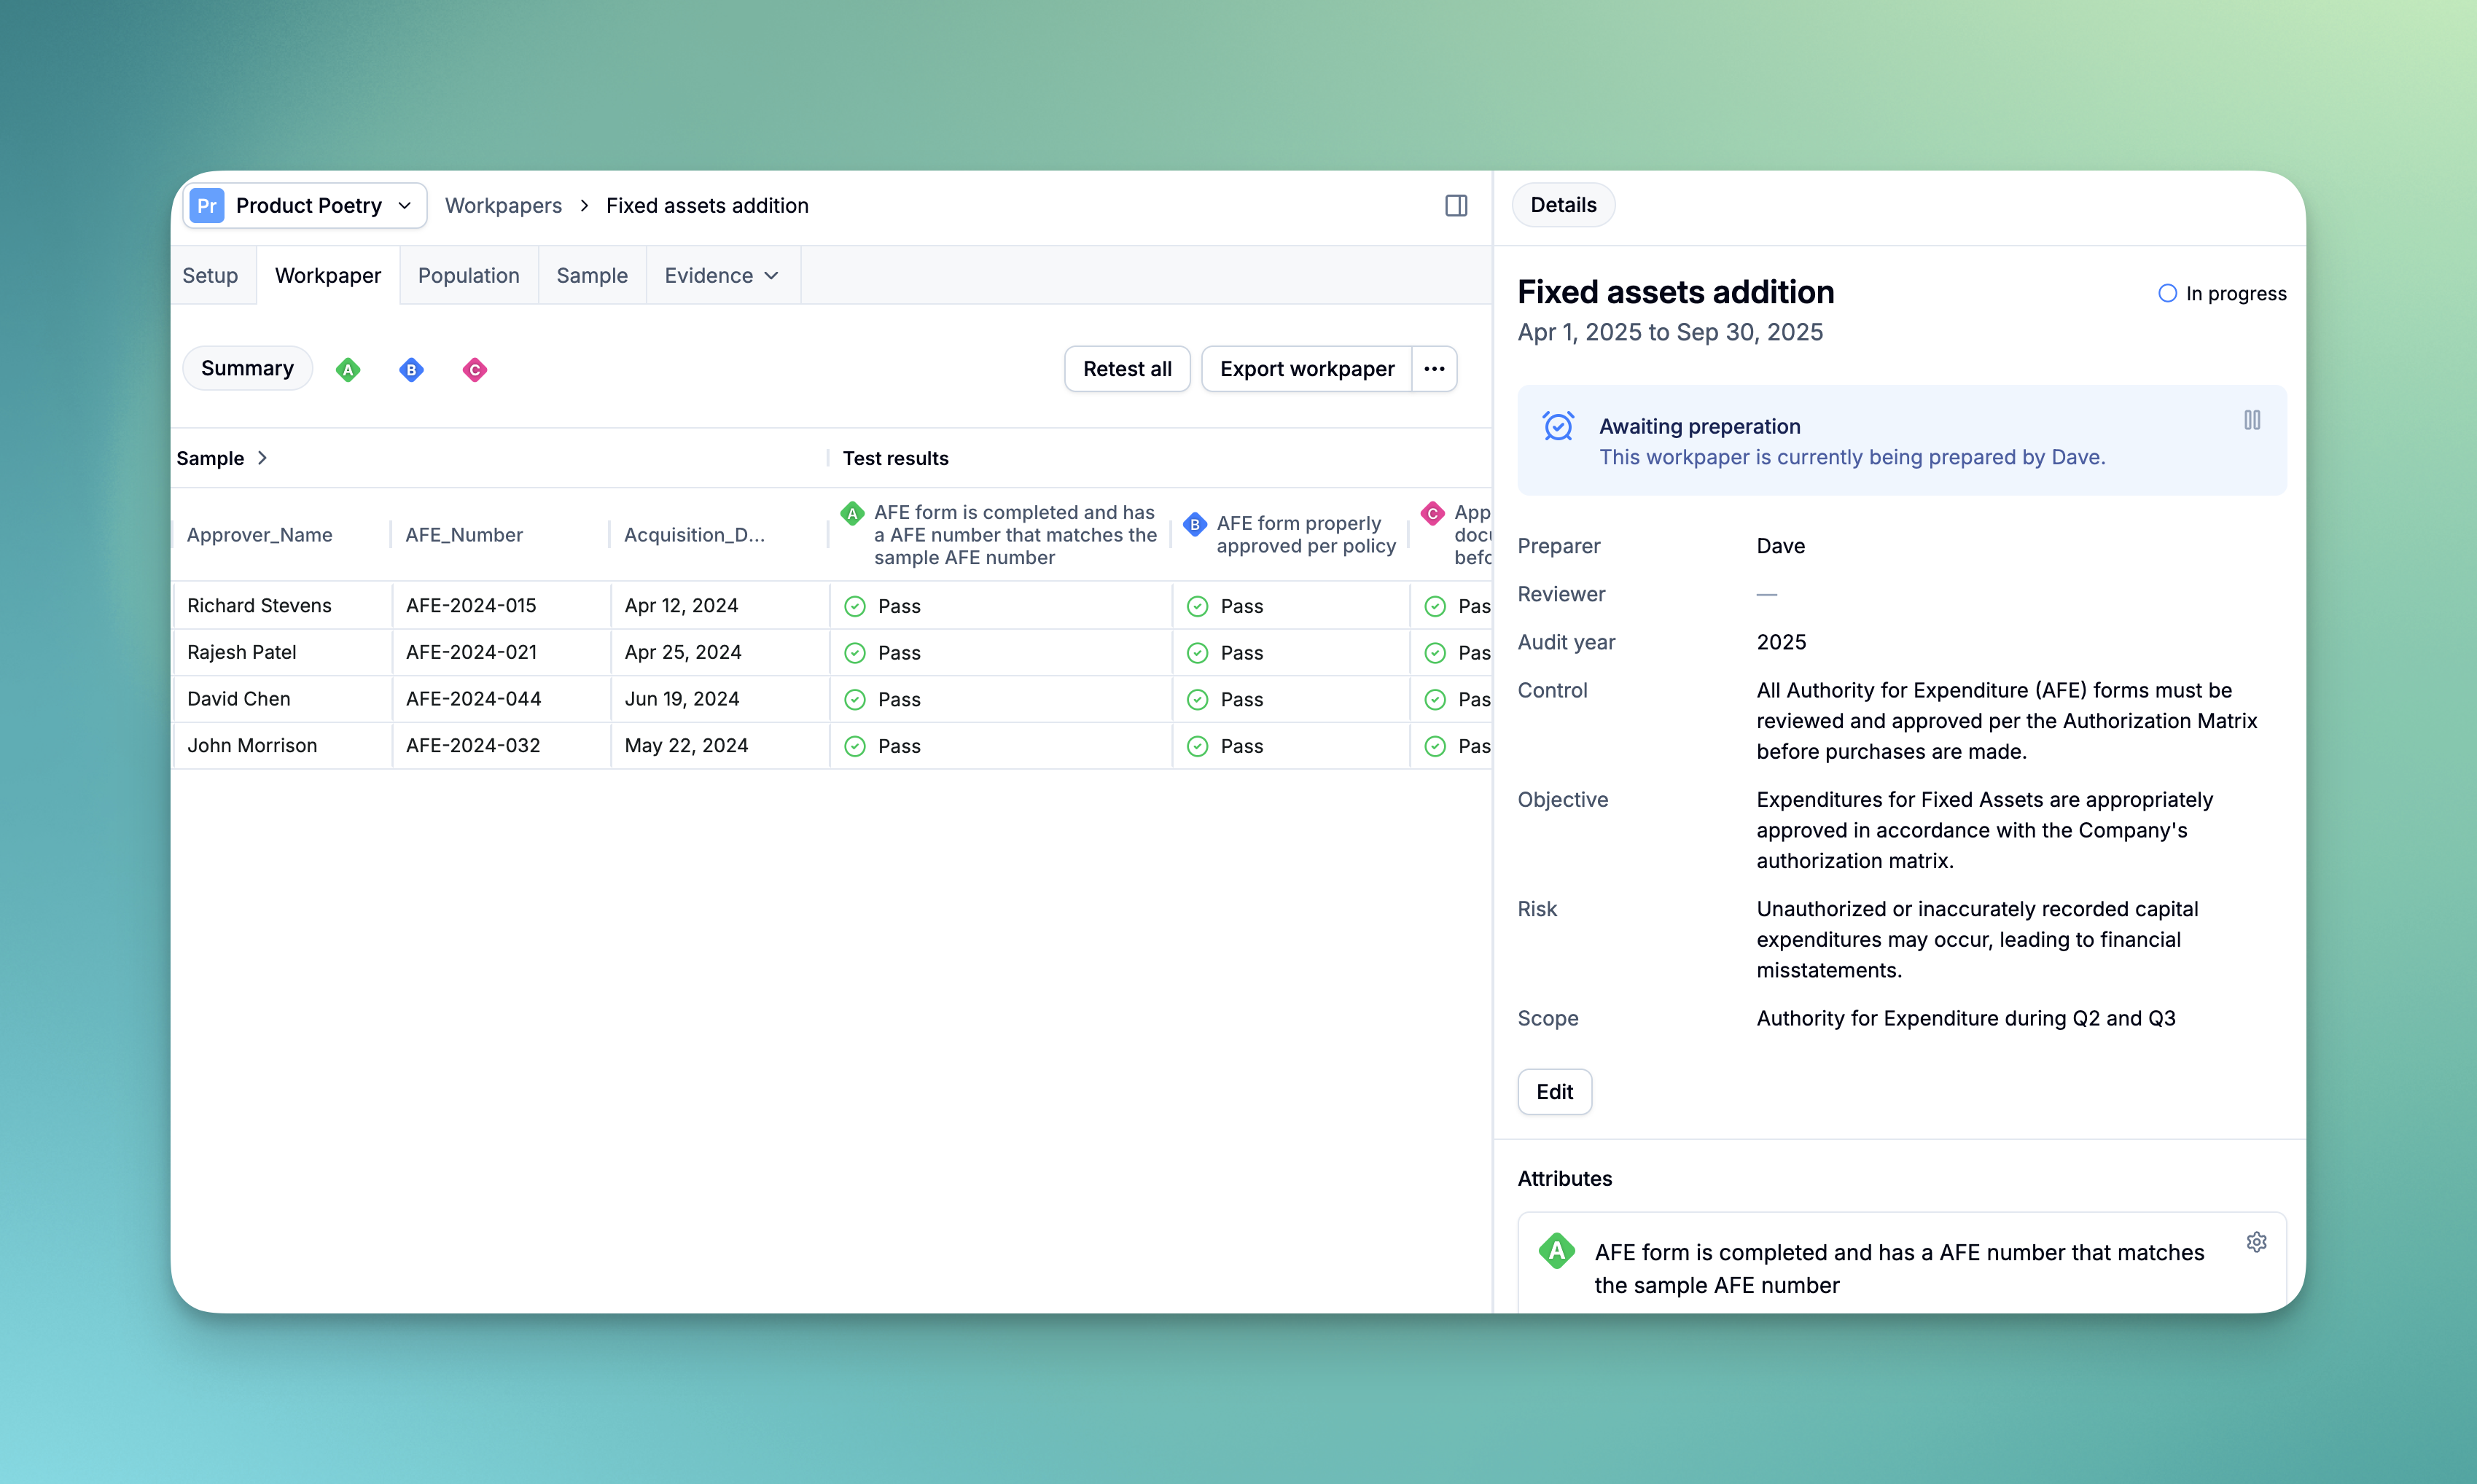This screenshot has width=2477, height=1484.
Task: Click the Product Poetry workspace logo
Action: [x=207, y=206]
